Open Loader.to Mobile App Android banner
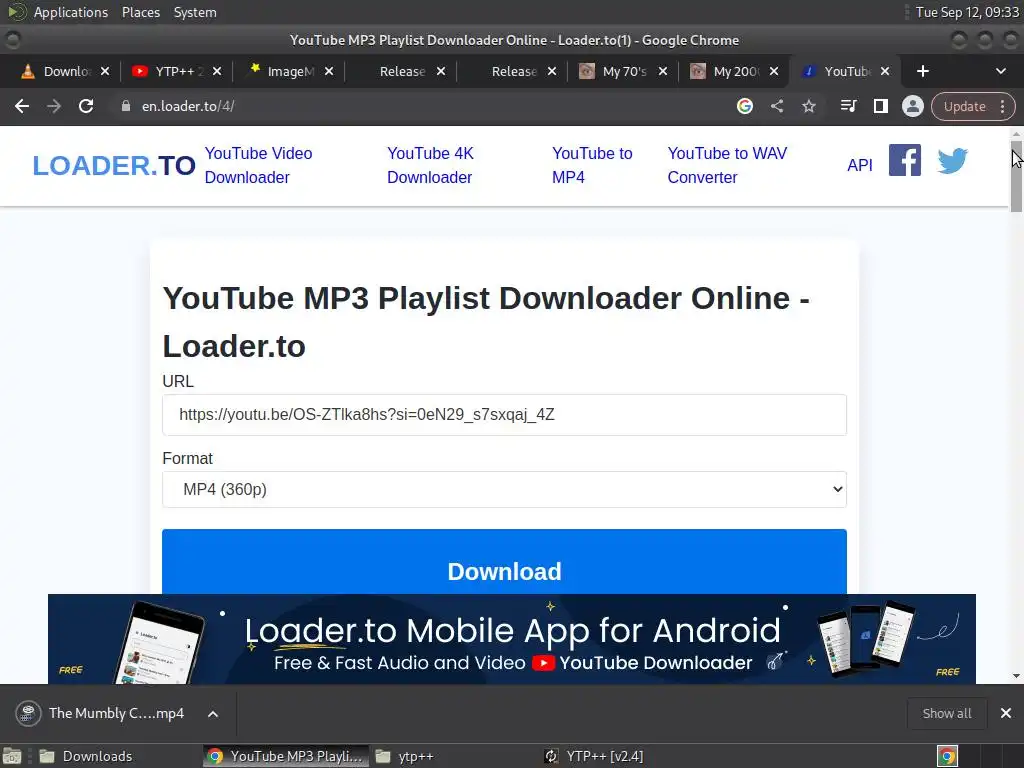This screenshot has width=1024, height=768. [x=511, y=639]
